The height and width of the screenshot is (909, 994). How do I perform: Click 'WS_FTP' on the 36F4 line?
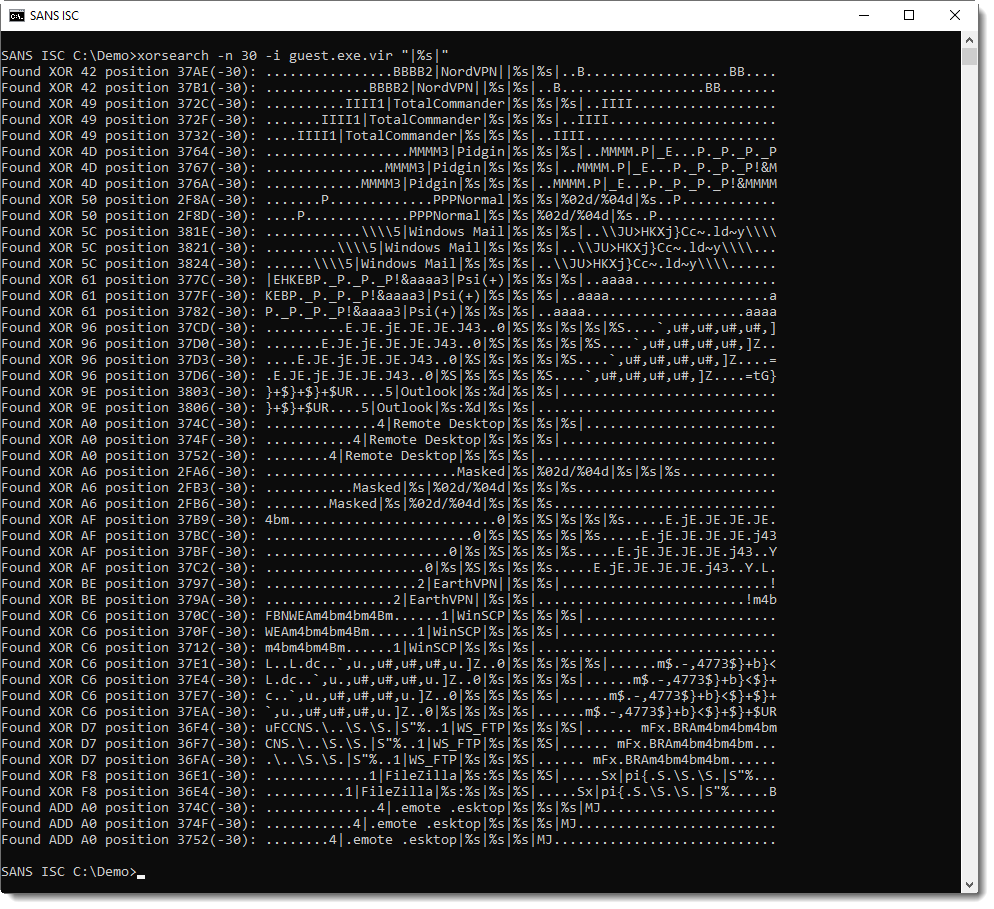pyautogui.click(x=481, y=728)
